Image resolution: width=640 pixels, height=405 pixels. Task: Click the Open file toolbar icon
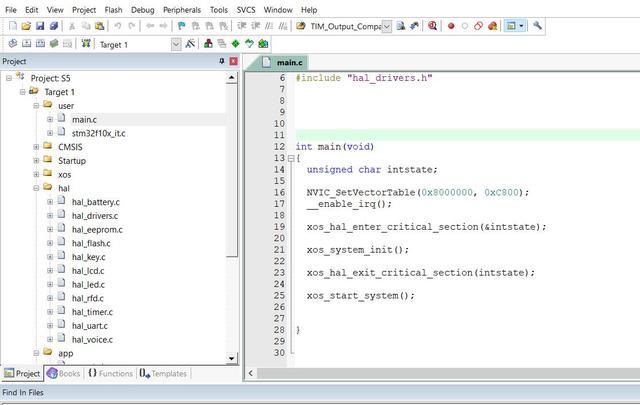pos(26,26)
